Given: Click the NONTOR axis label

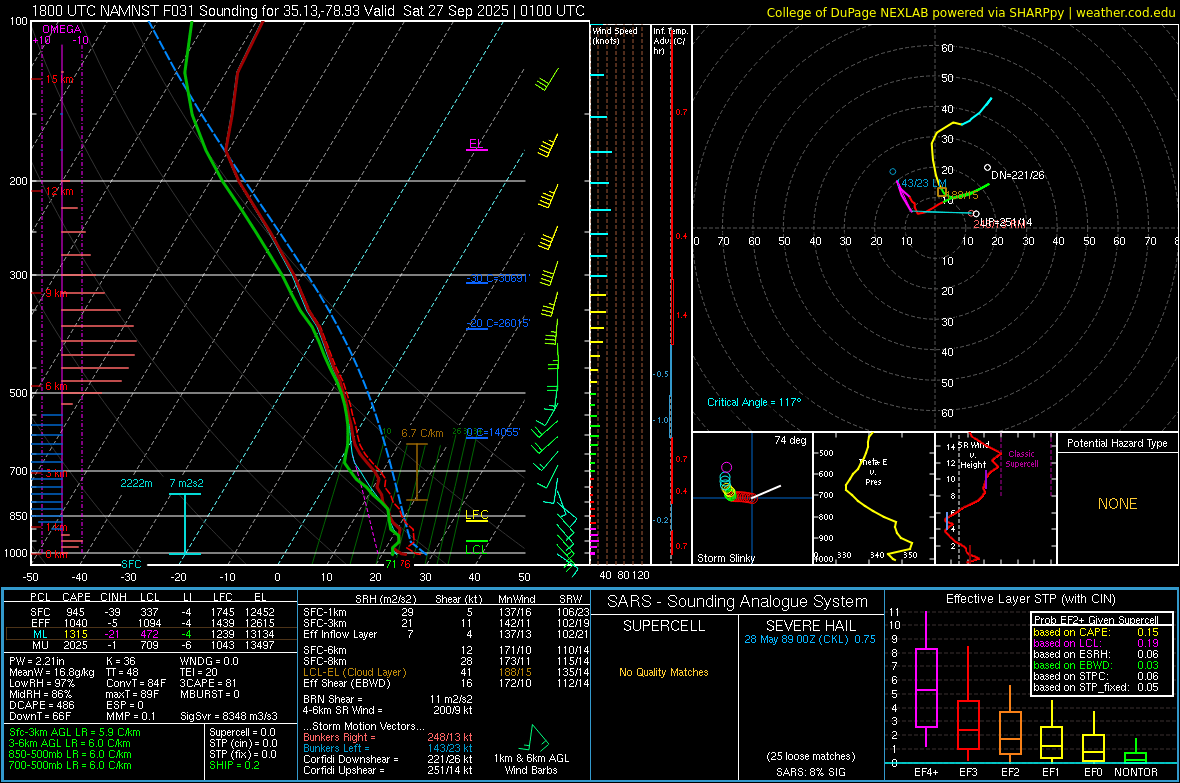Looking at the screenshot, I should [1136, 772].
